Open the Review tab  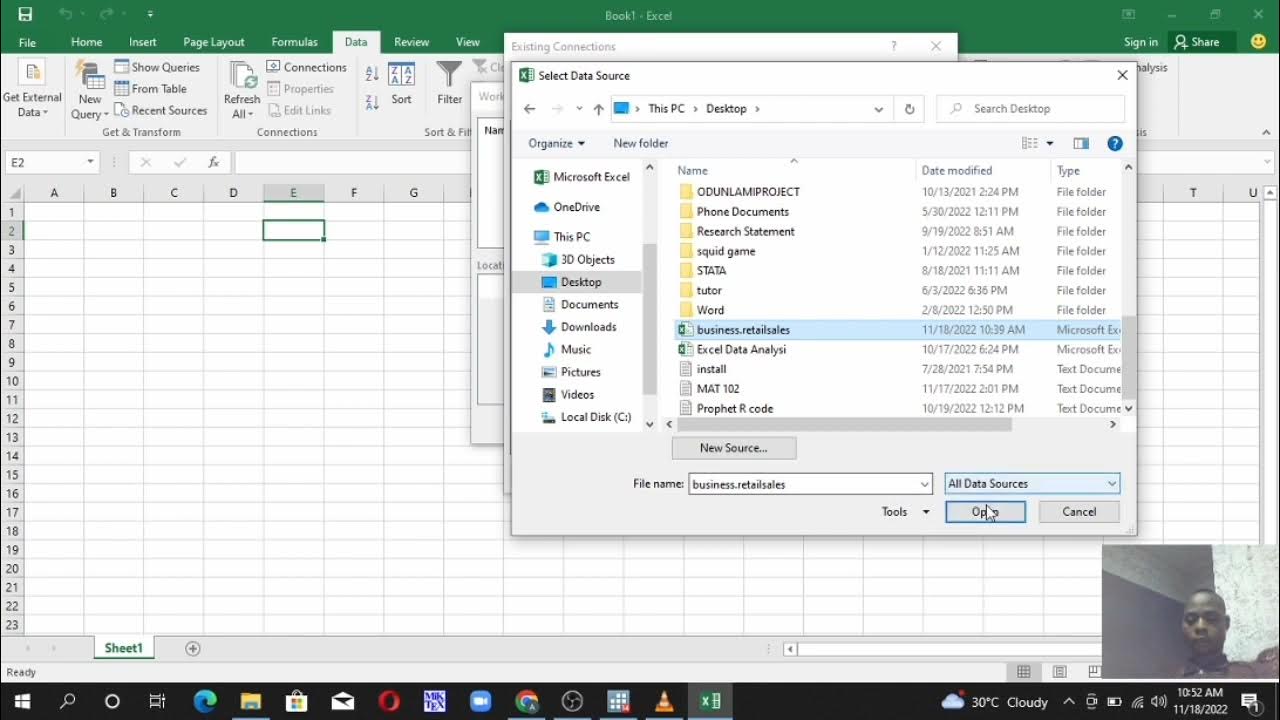(411, 42)
